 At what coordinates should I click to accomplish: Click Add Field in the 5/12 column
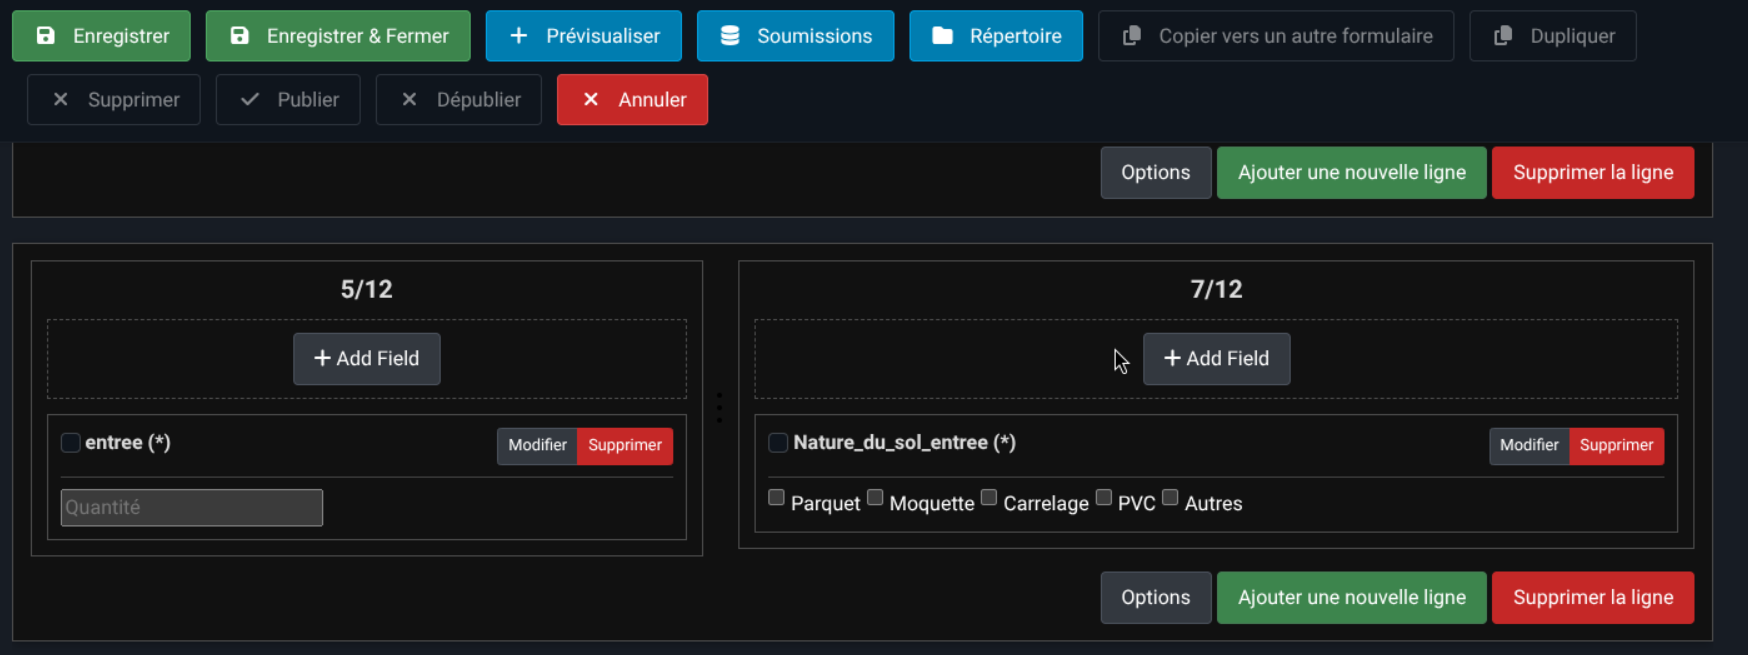[366, 359]
